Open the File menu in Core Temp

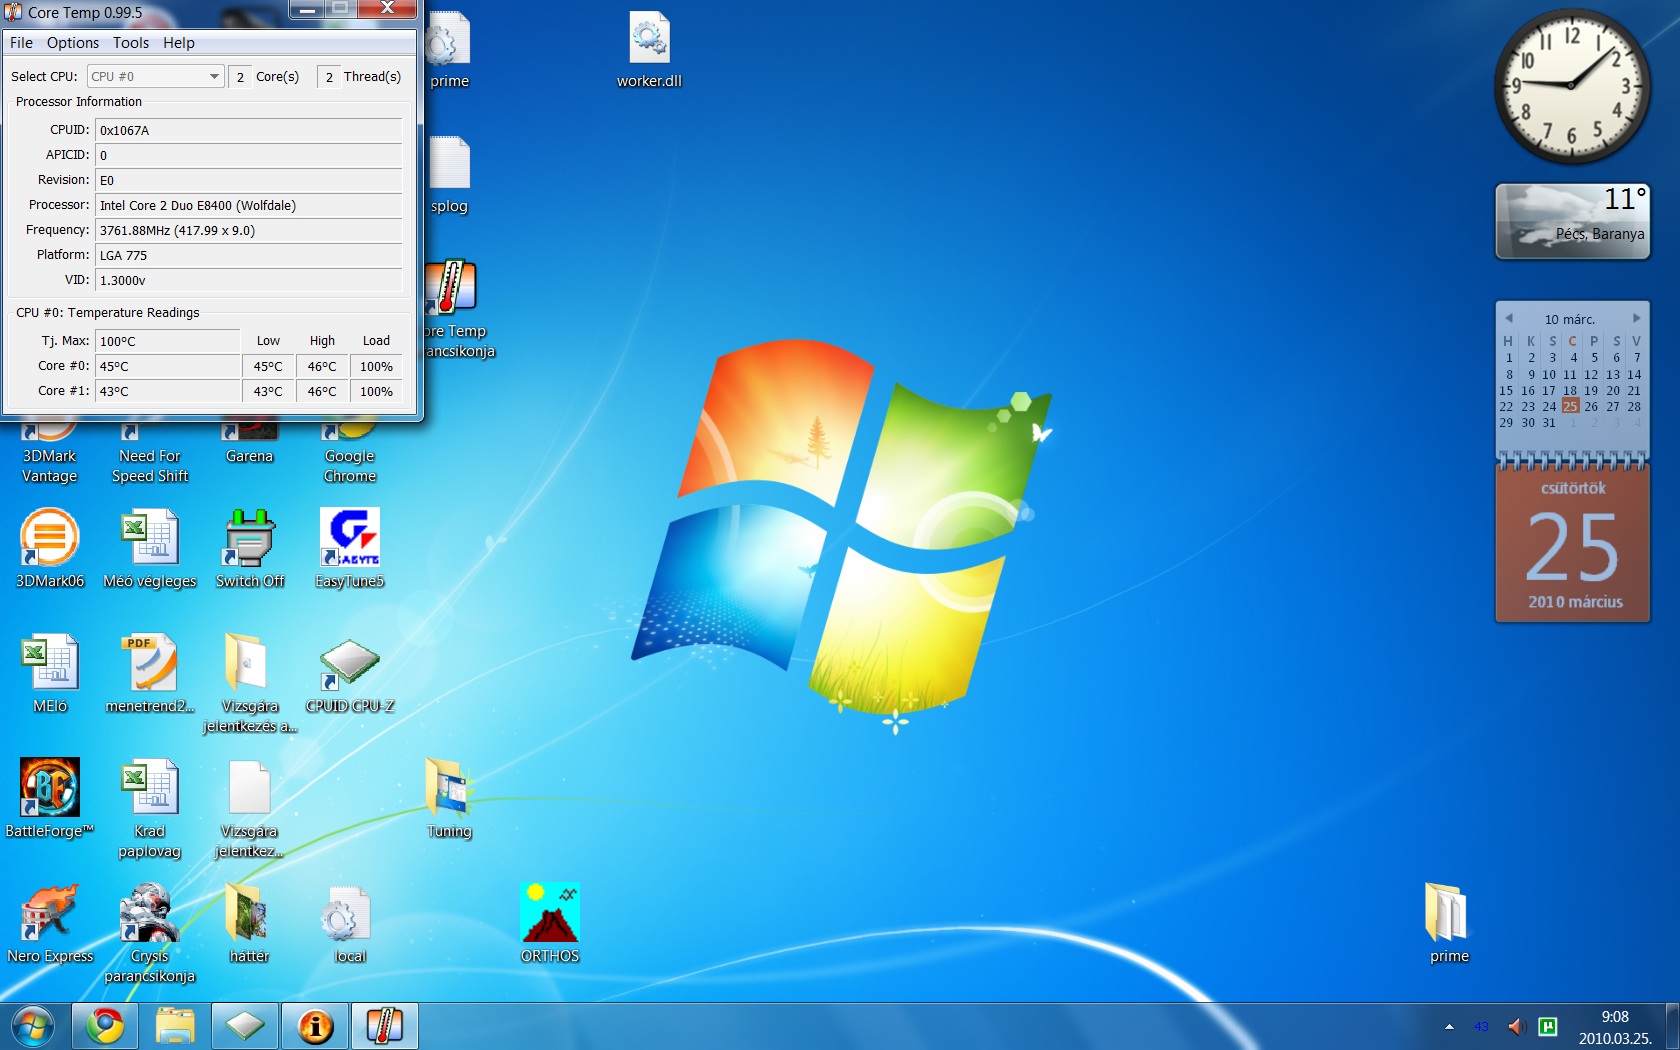click(x=21, y=43)
